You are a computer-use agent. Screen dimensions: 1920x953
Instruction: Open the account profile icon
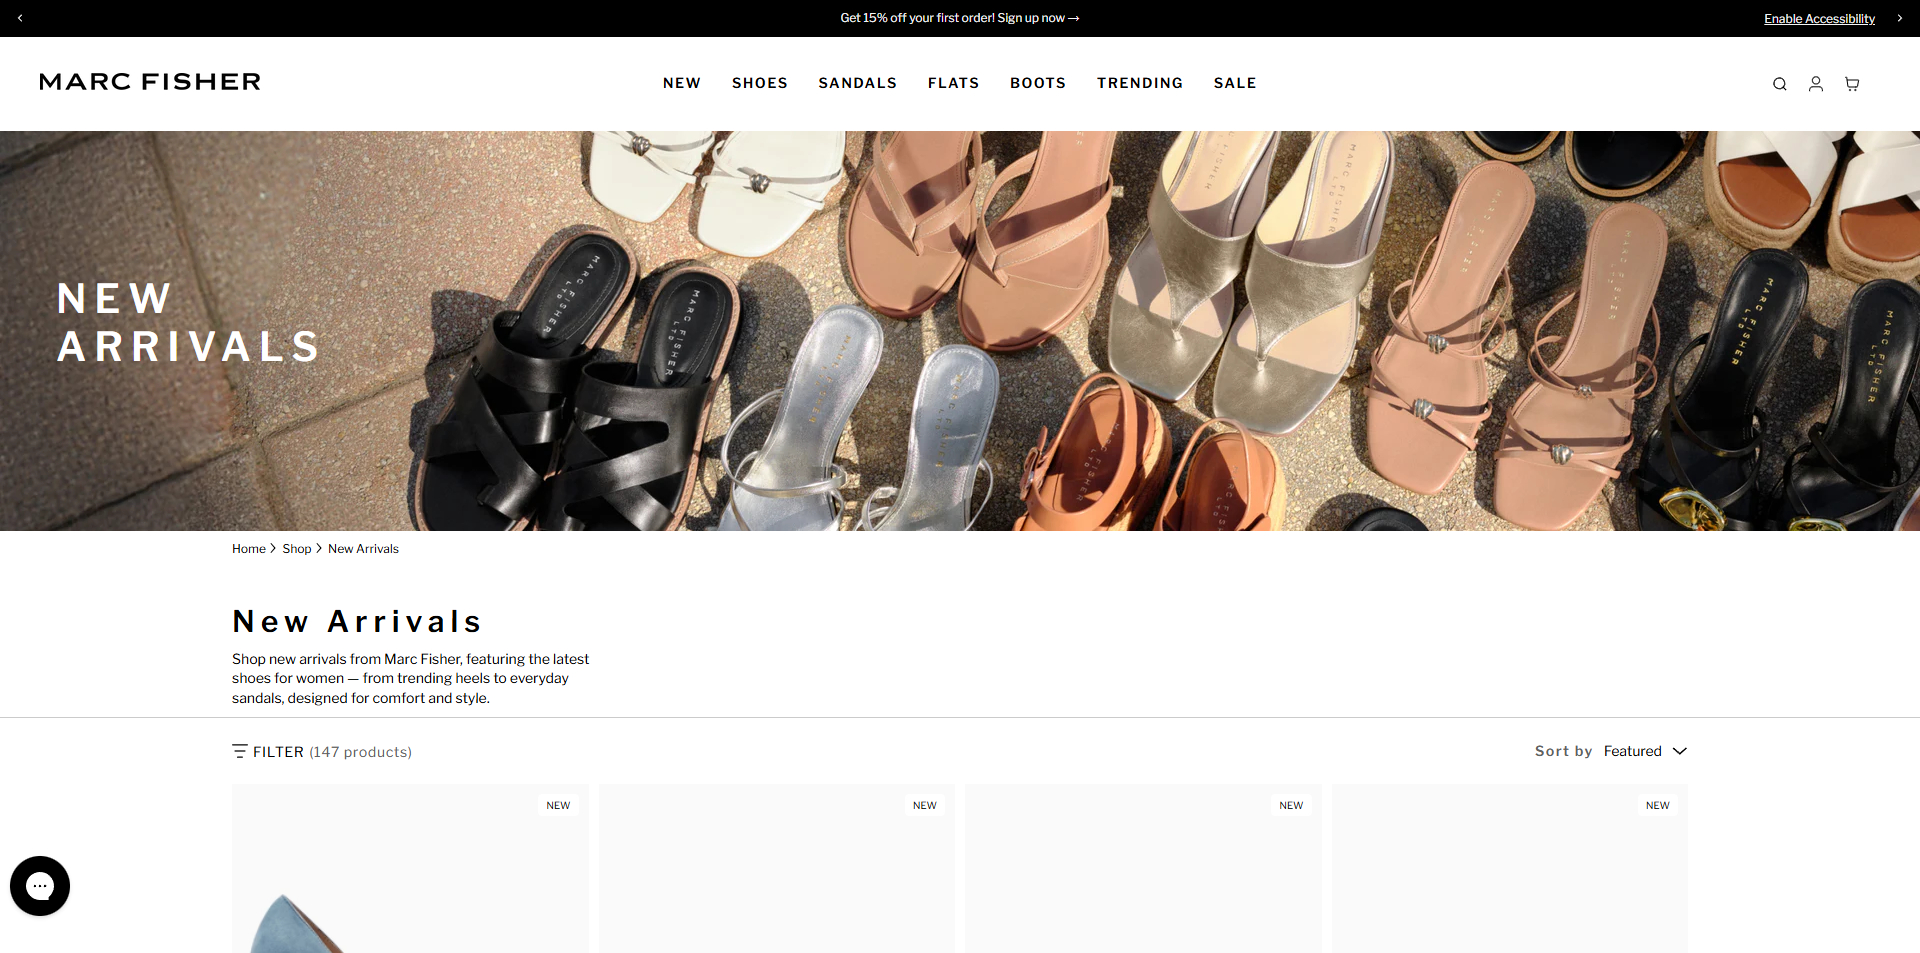pyautogui.click(x=1815, y=84)
